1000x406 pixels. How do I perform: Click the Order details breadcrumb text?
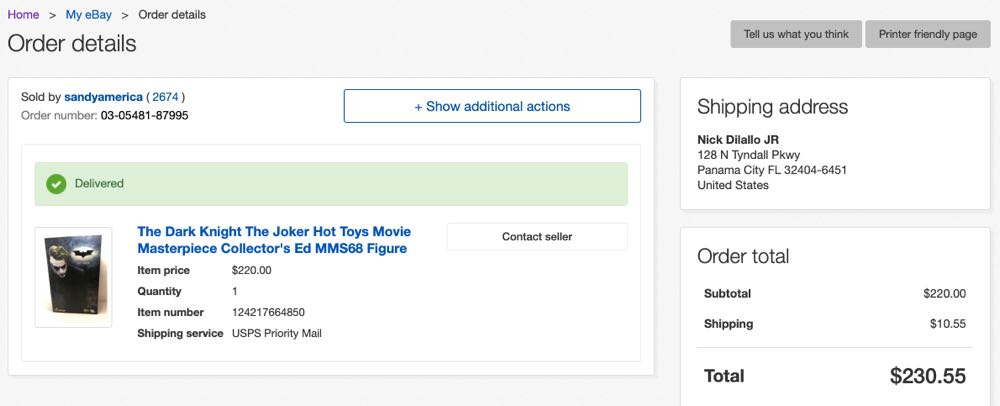pos(172,15)
